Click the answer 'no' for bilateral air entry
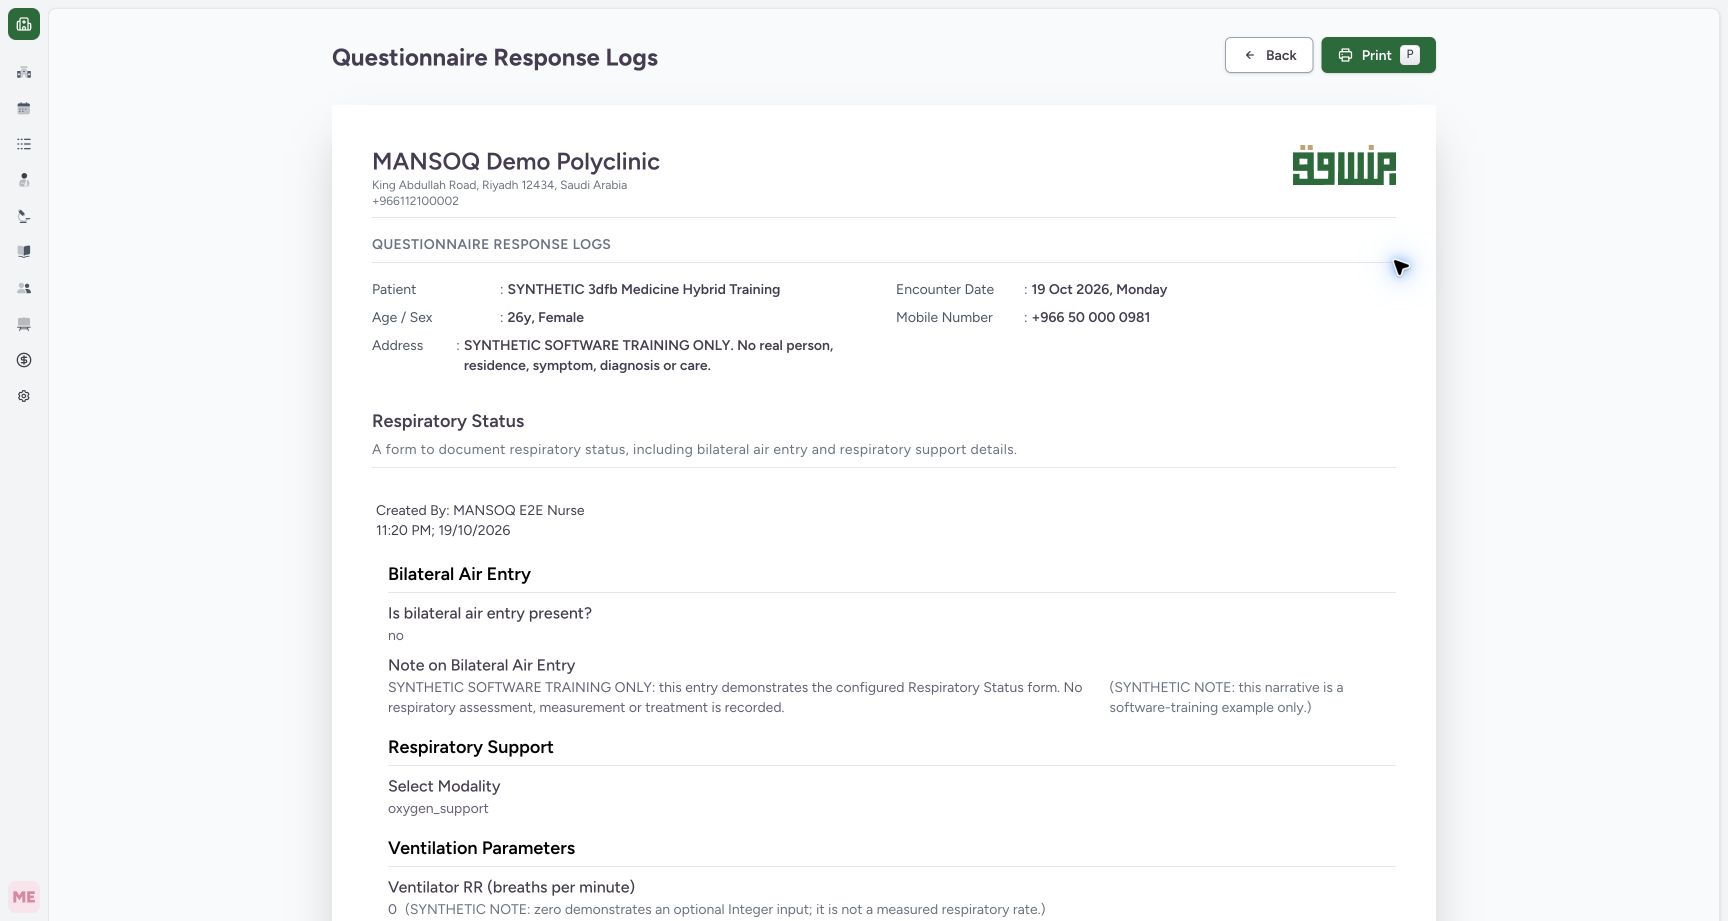This screenshot has width=1728, height=921. 396,636
